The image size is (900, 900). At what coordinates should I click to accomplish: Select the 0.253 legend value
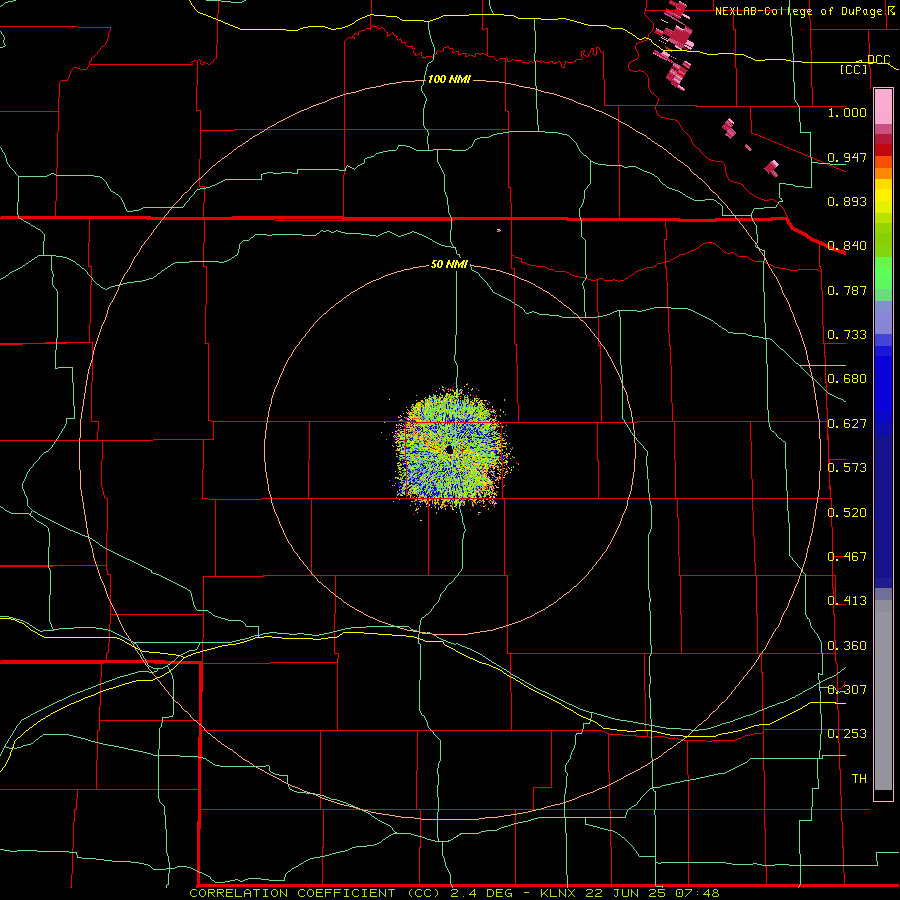pos(847,734)
